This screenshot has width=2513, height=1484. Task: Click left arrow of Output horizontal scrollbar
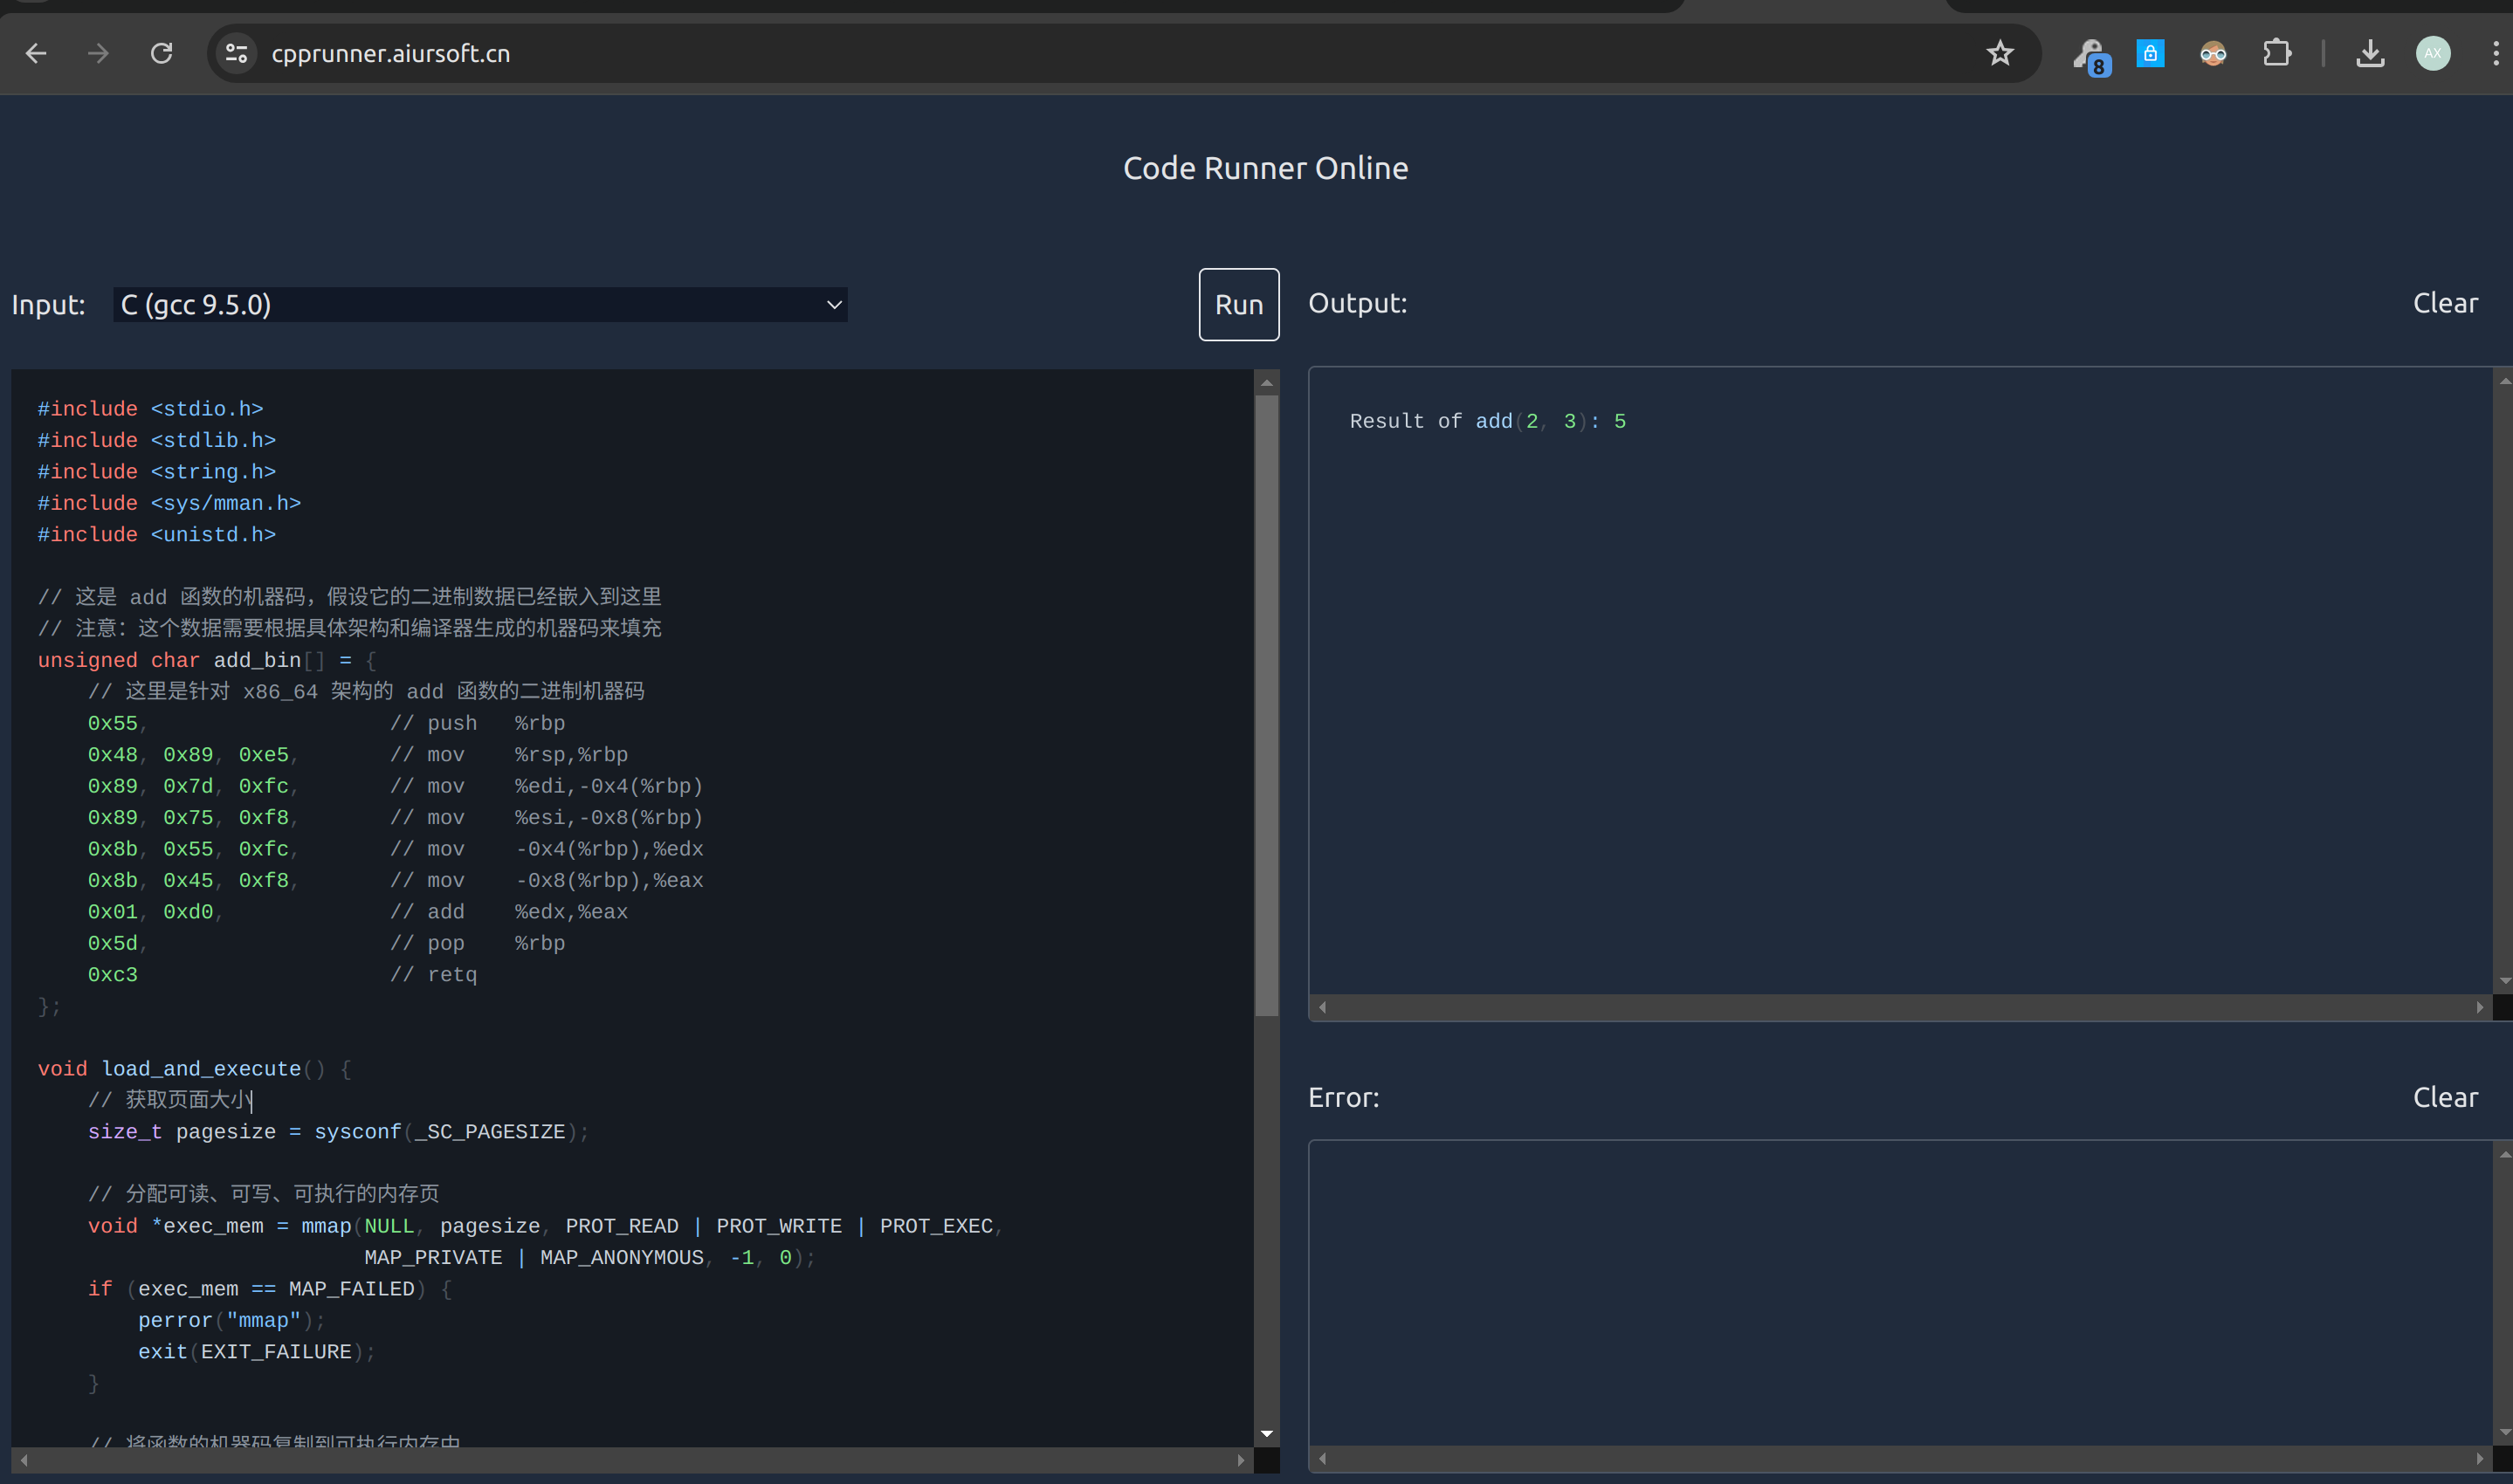(x=1322, y=1007)
